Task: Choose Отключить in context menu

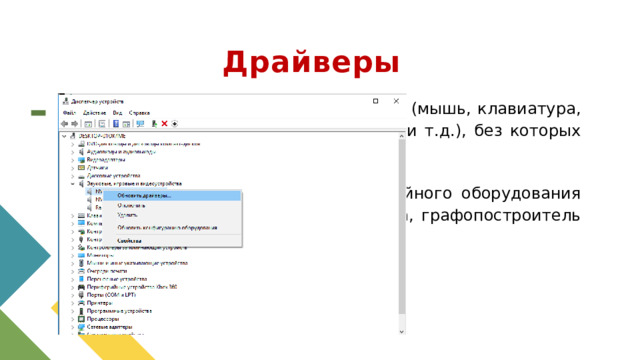Action: [x=172, y=205]
